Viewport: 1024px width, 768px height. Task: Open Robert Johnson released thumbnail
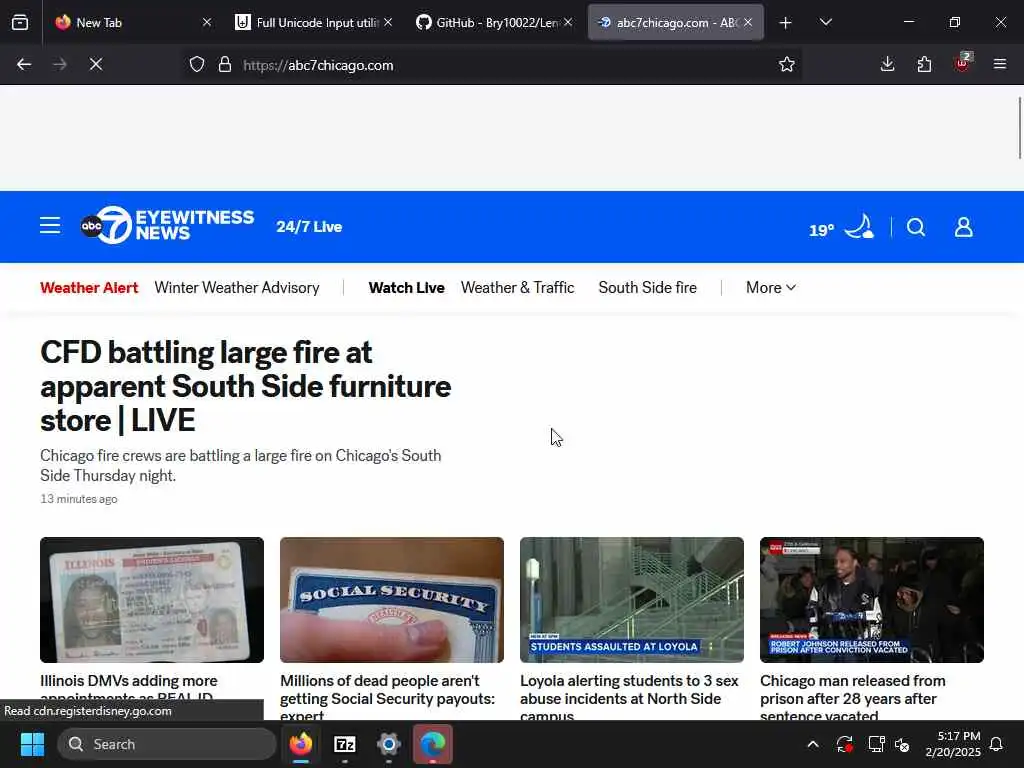tap(872, 600)
